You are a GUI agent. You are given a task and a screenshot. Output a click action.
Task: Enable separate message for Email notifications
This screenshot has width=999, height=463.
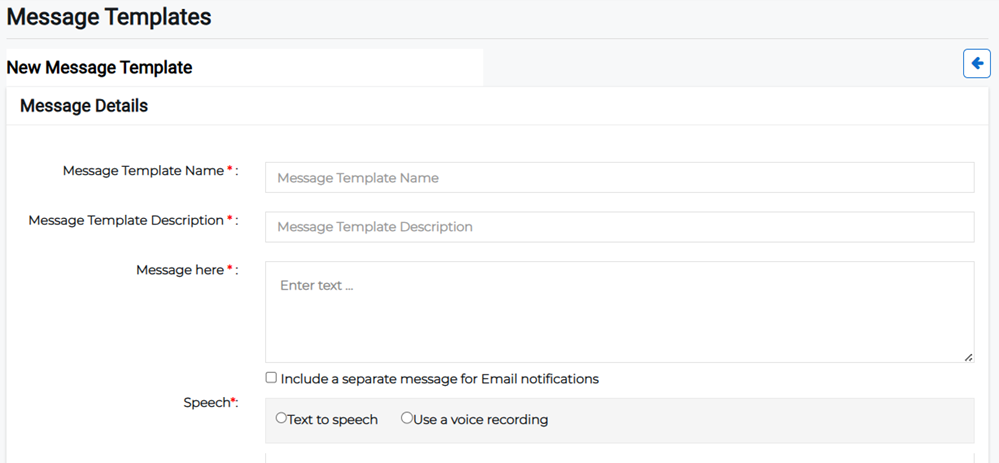[271, 378]
